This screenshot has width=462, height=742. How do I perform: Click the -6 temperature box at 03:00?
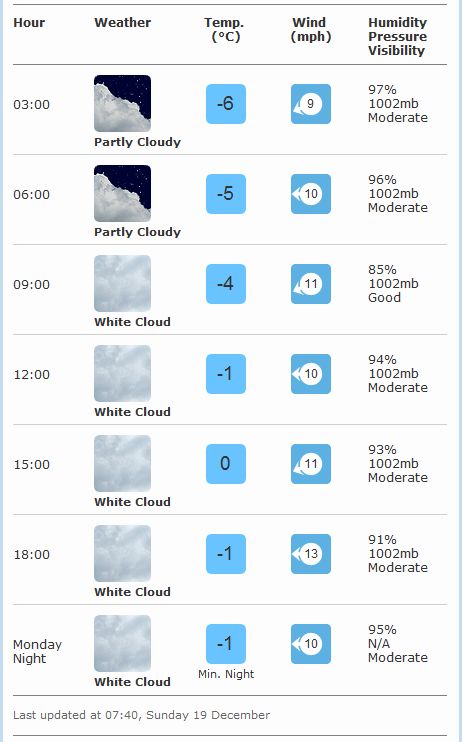pyautogui.click(x=226, y=104)
